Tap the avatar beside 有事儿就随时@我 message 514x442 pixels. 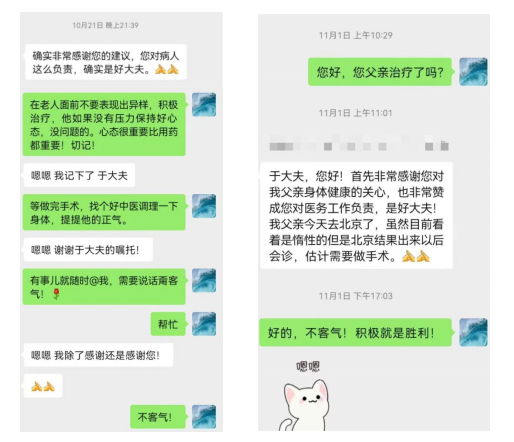[204, 280]
